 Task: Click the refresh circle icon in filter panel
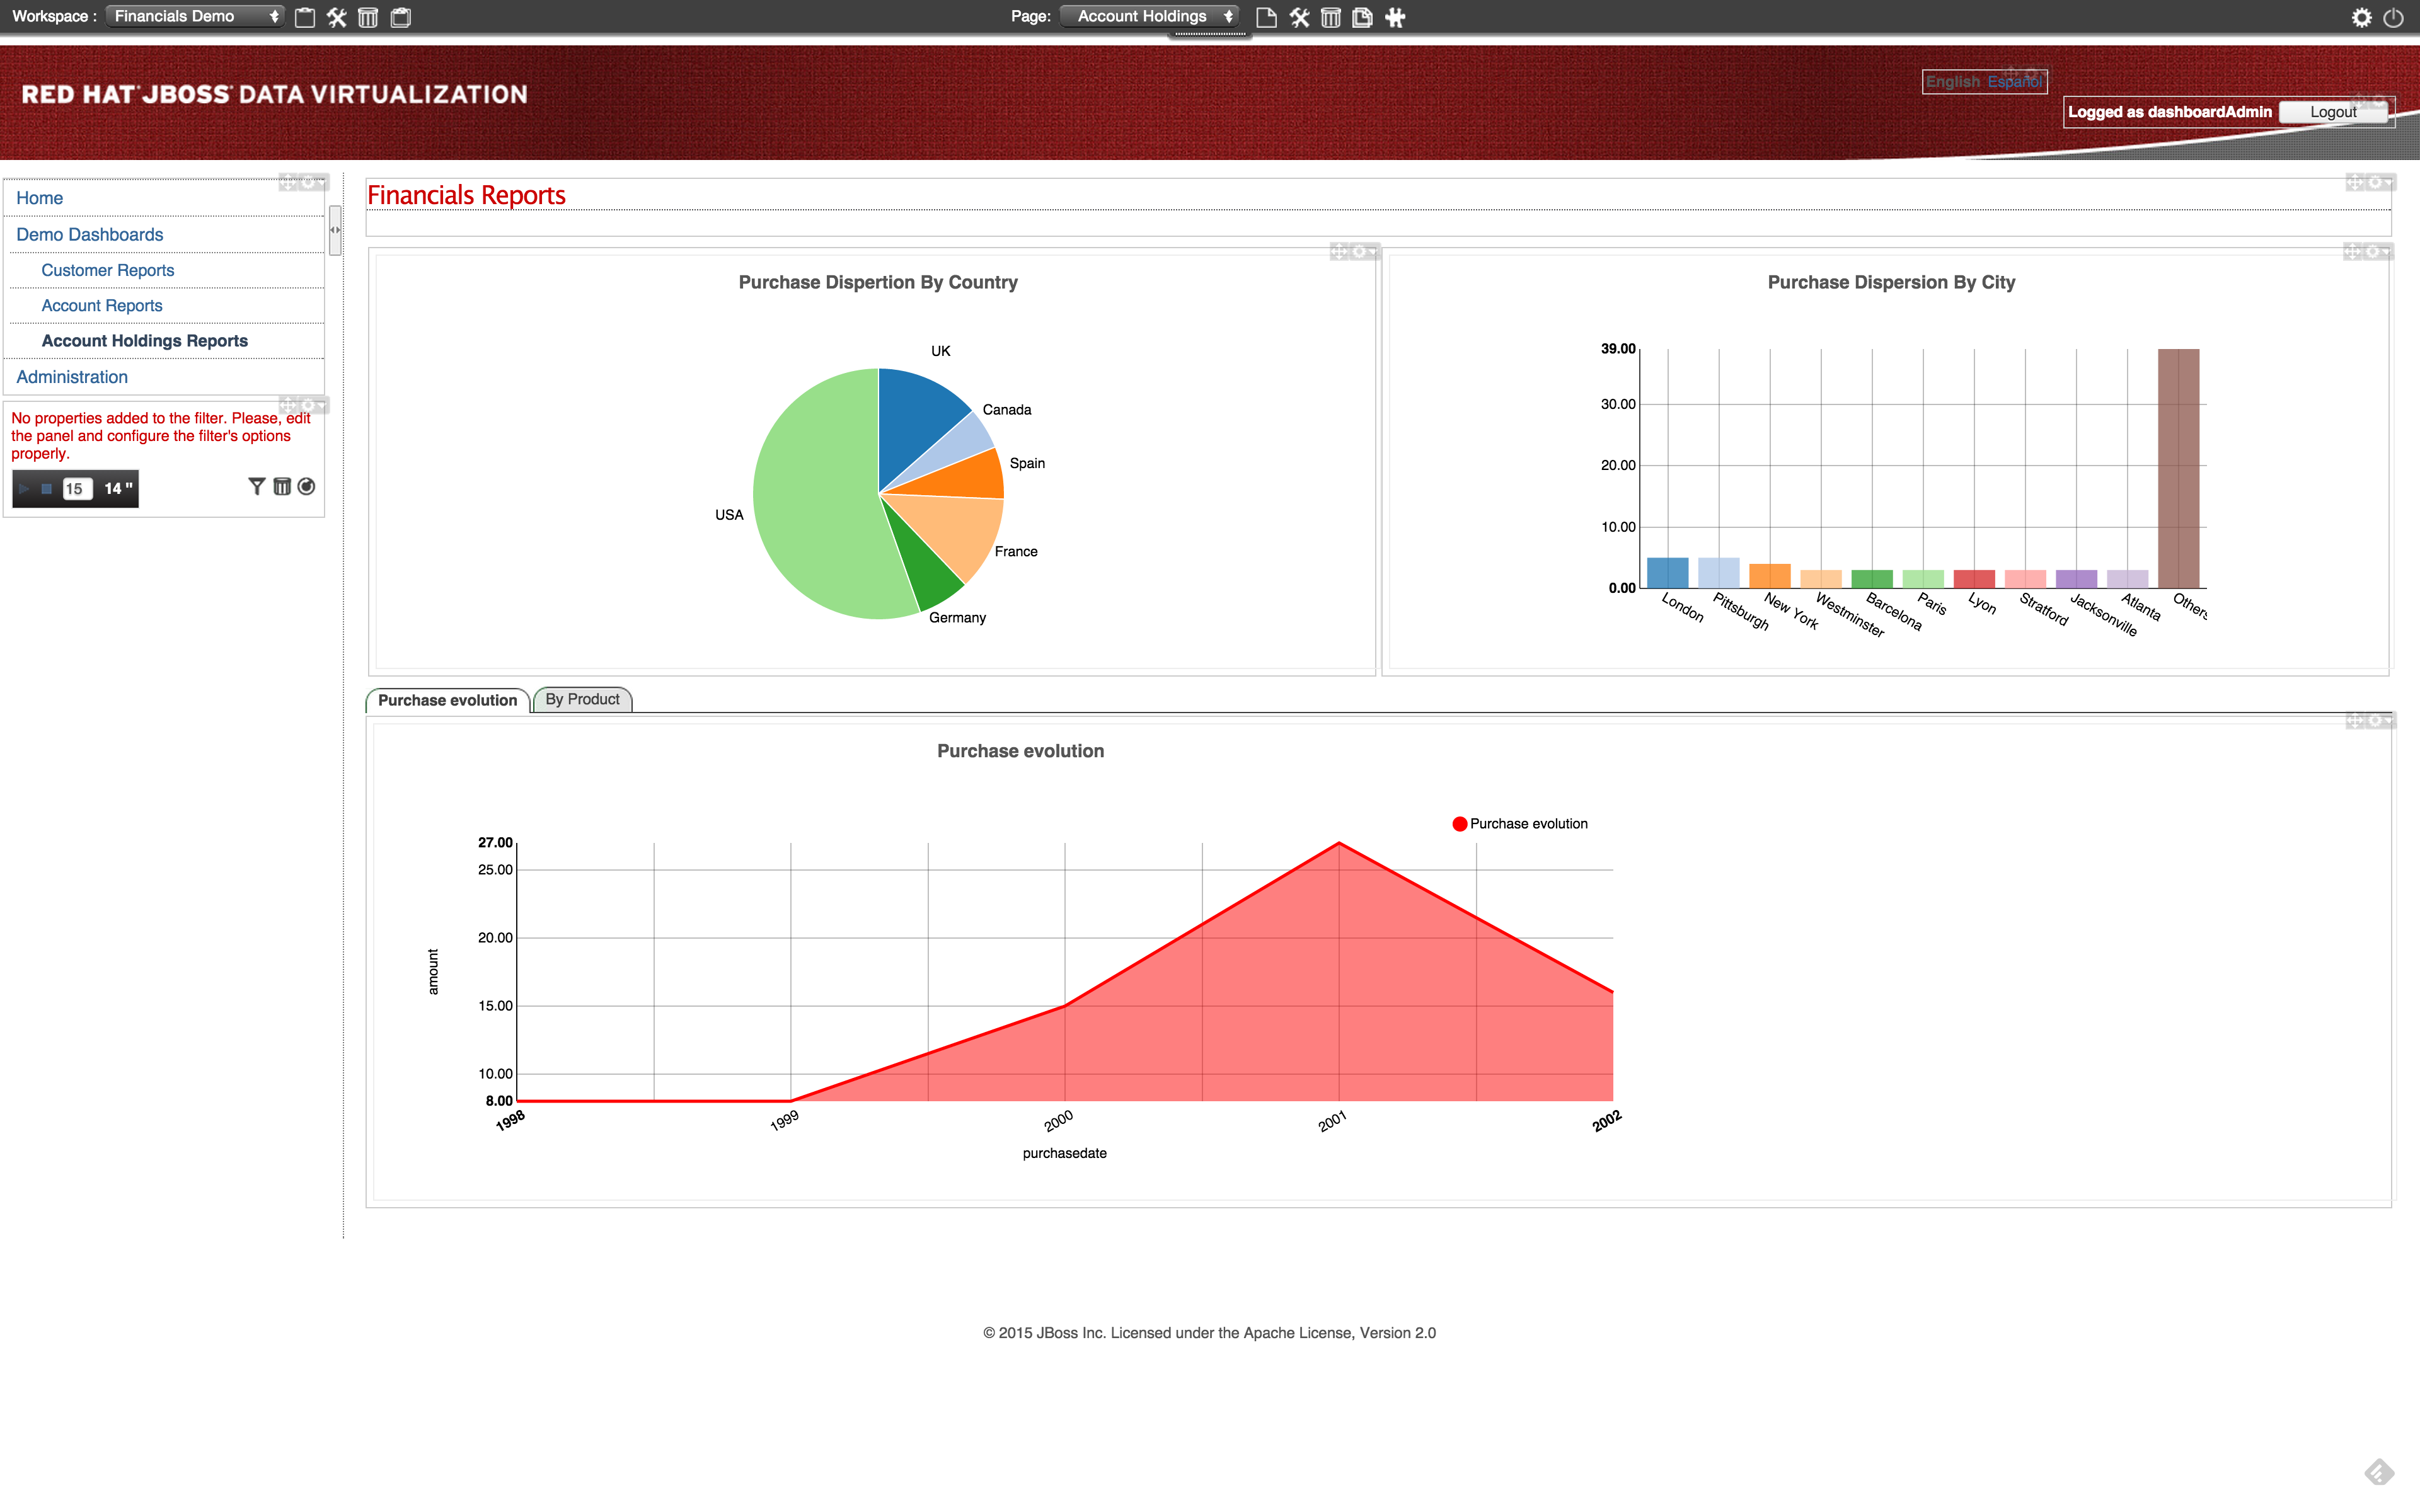coord(307,487)
